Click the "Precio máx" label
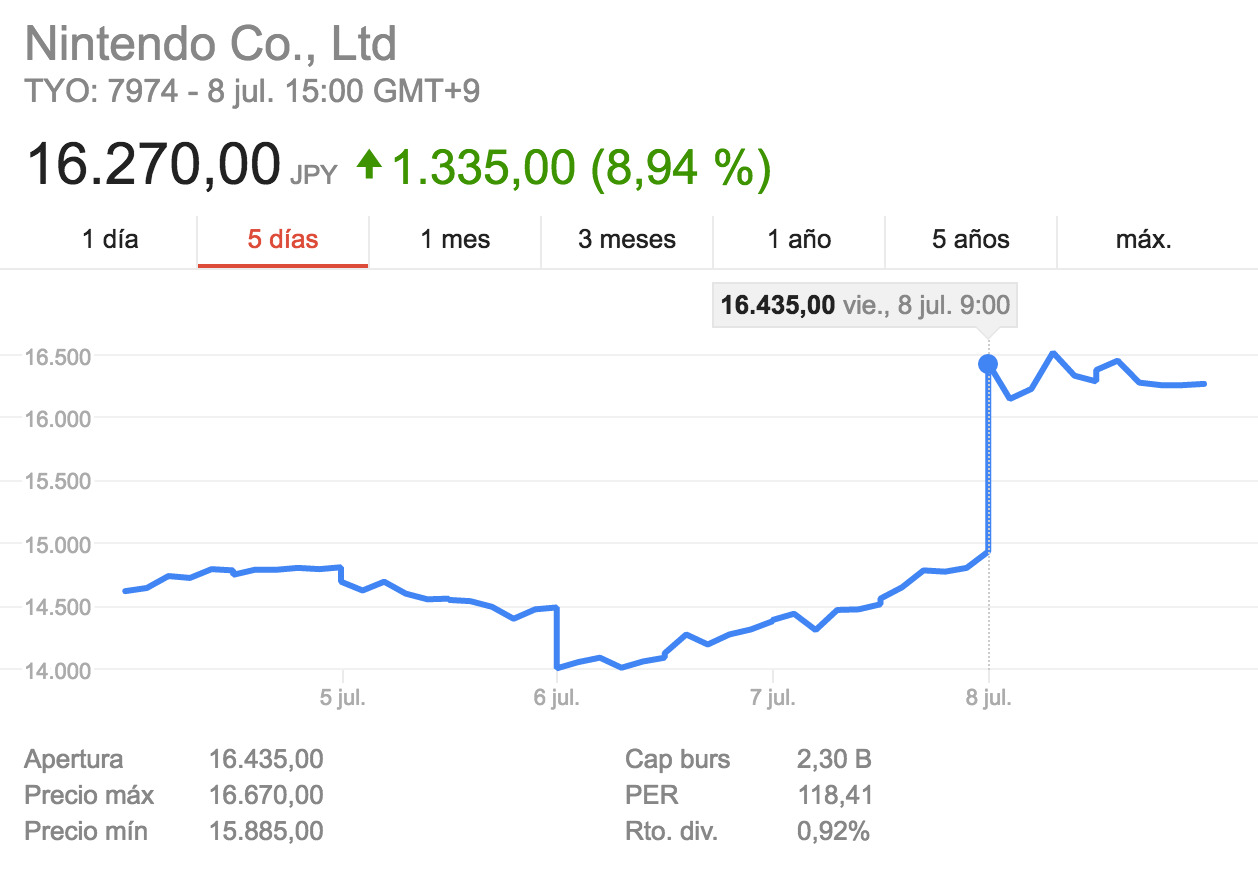 point(89,795)
